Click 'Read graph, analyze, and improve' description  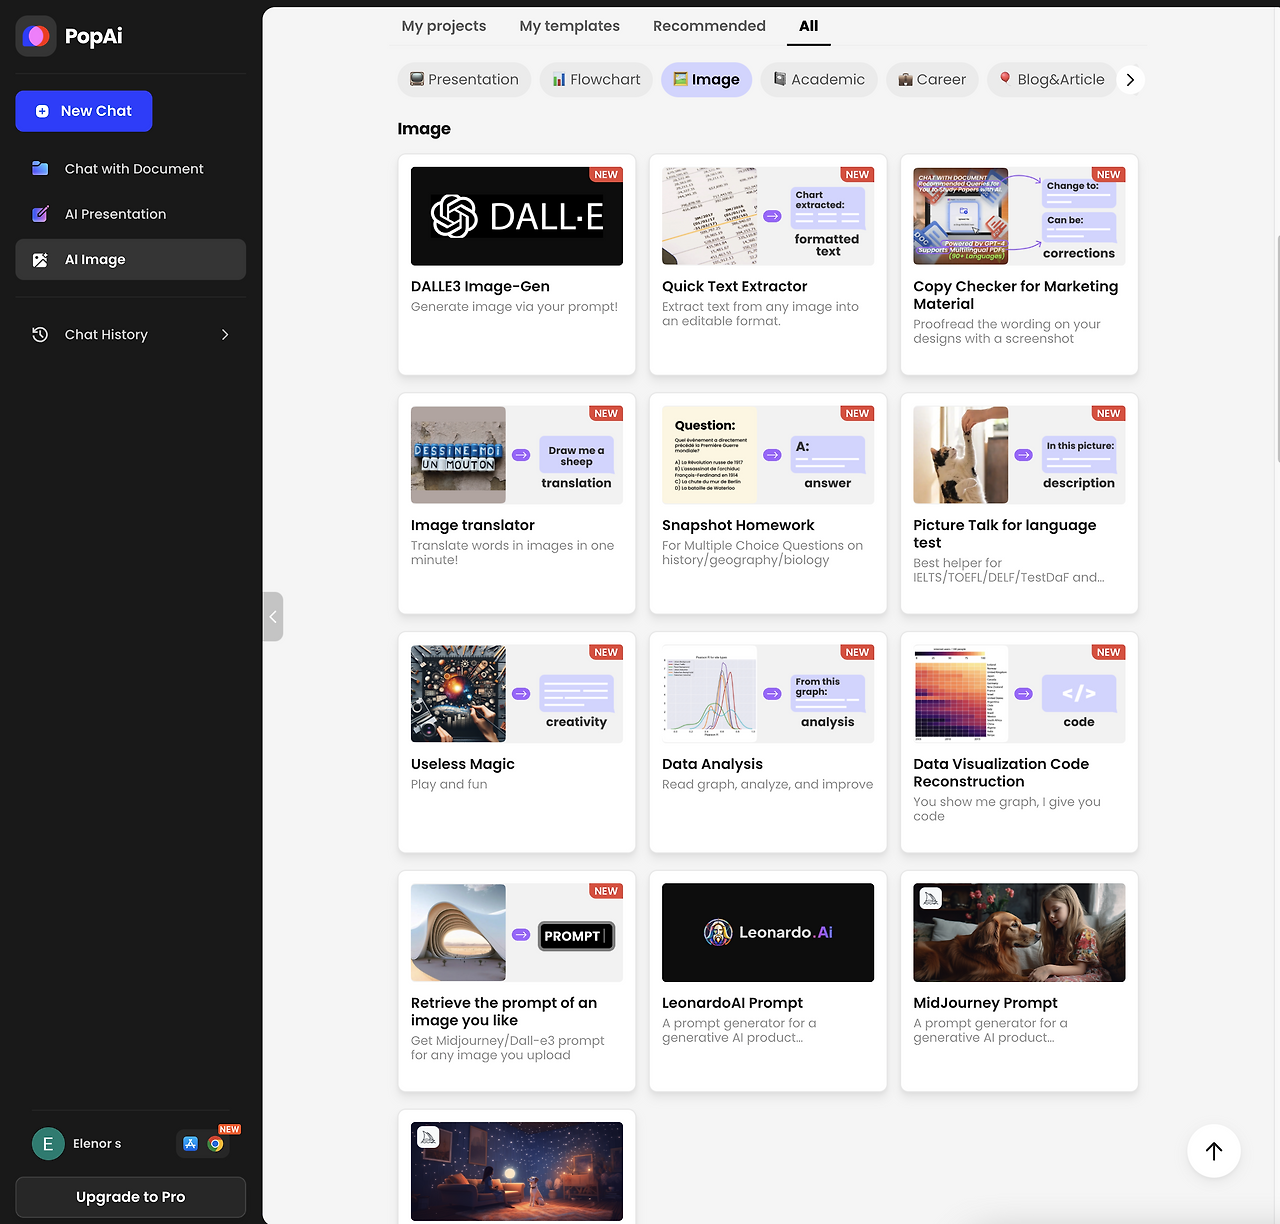767,785
